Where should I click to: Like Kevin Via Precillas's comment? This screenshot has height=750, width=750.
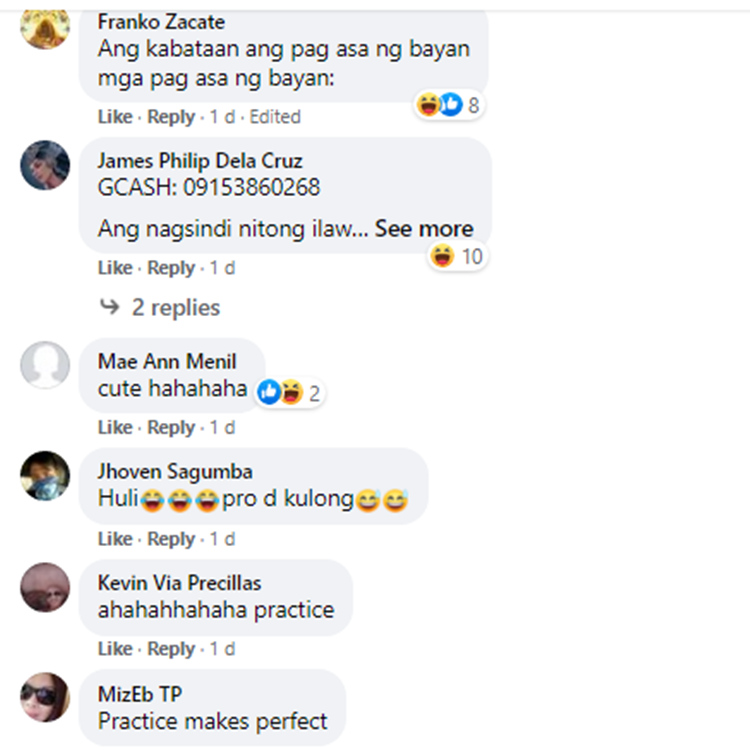coord(115,649)
